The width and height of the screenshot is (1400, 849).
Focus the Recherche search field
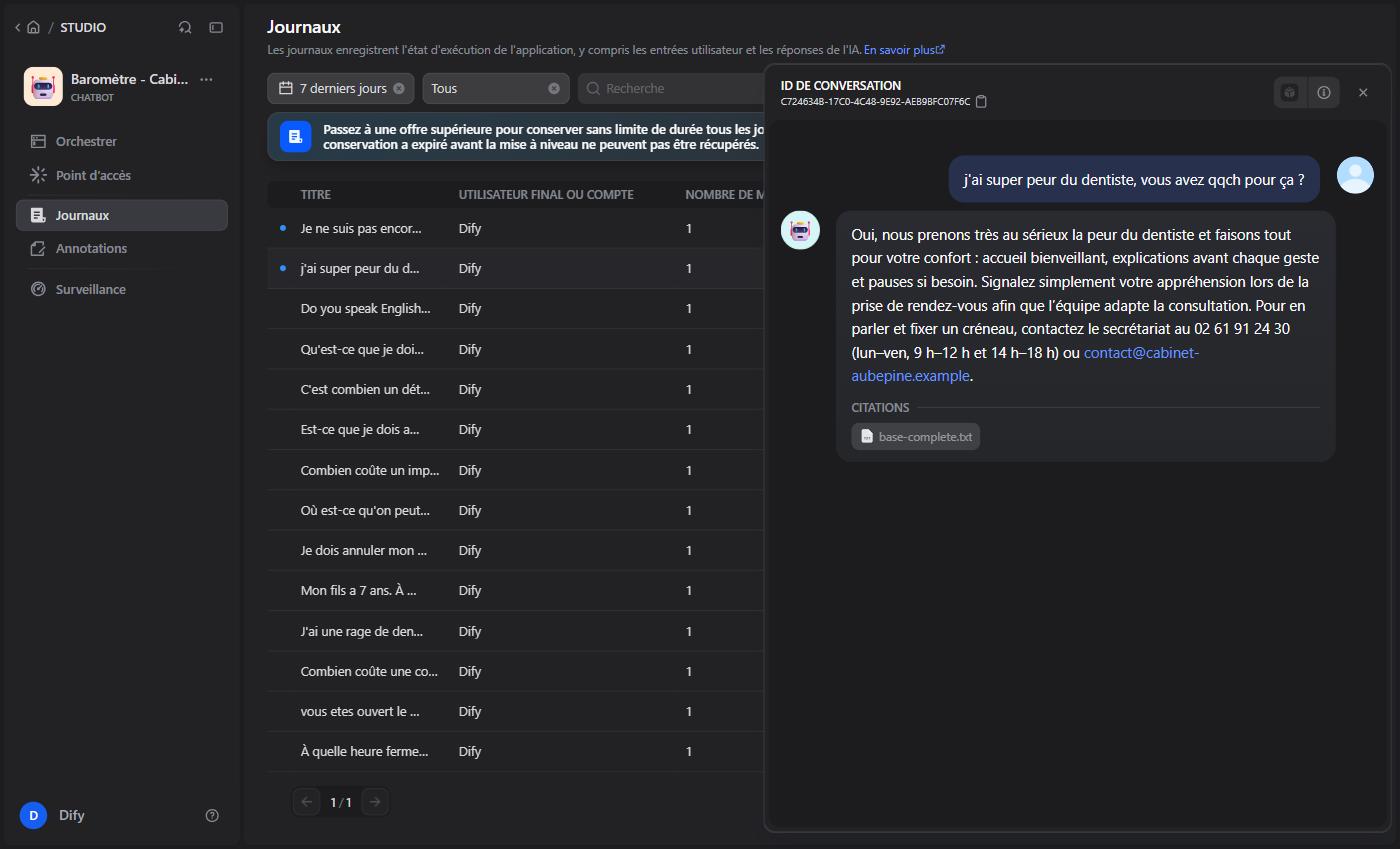tap(672, 88)
